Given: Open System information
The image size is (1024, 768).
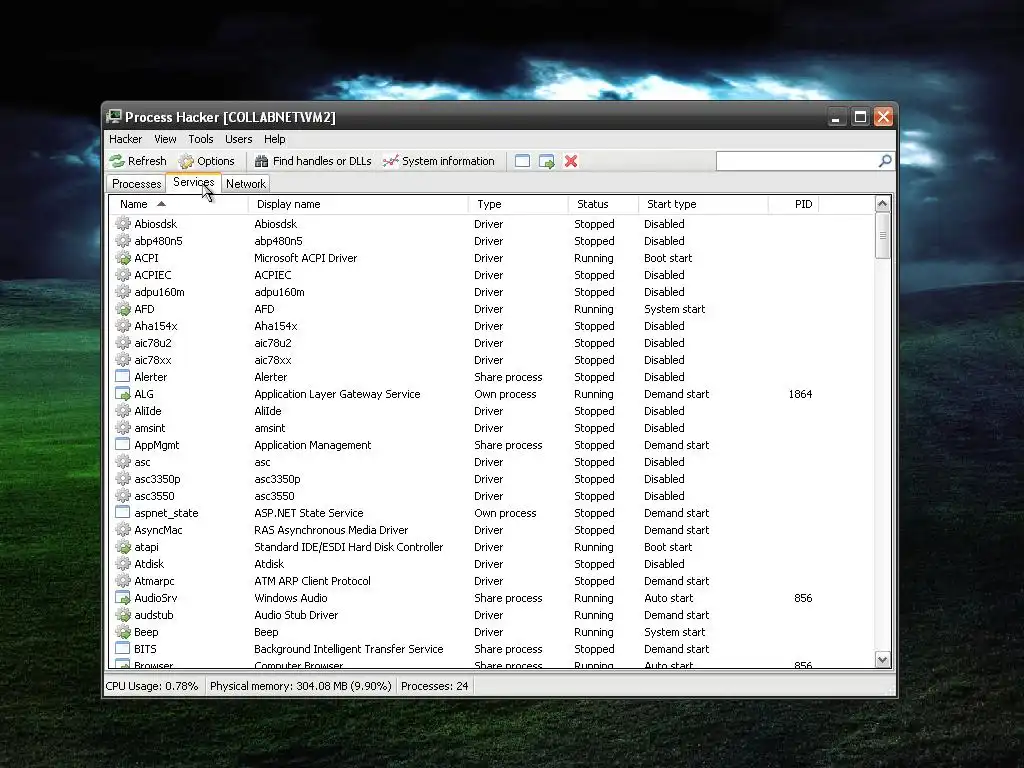Looking at the screenshot, I should [439, 161].
